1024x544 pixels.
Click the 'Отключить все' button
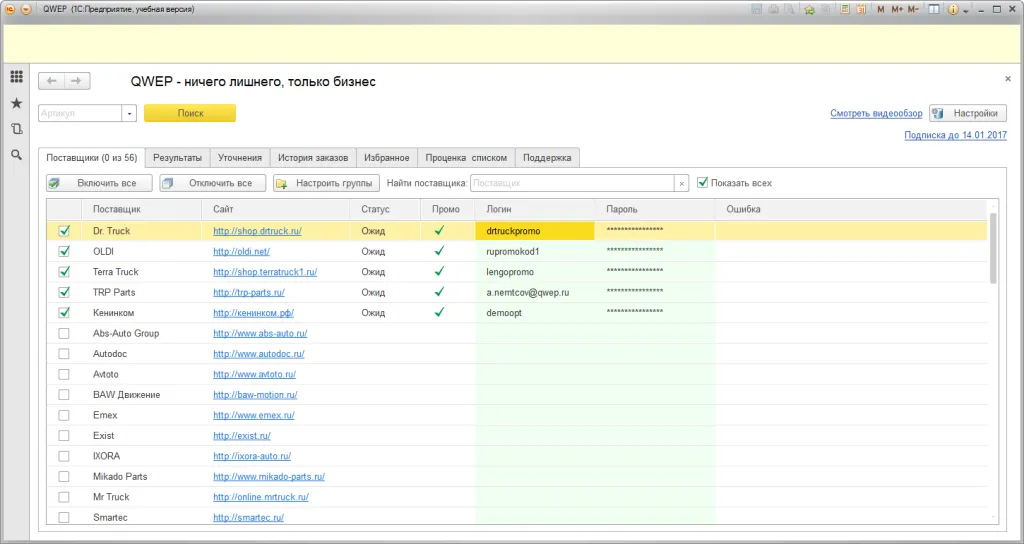[213, 183]
